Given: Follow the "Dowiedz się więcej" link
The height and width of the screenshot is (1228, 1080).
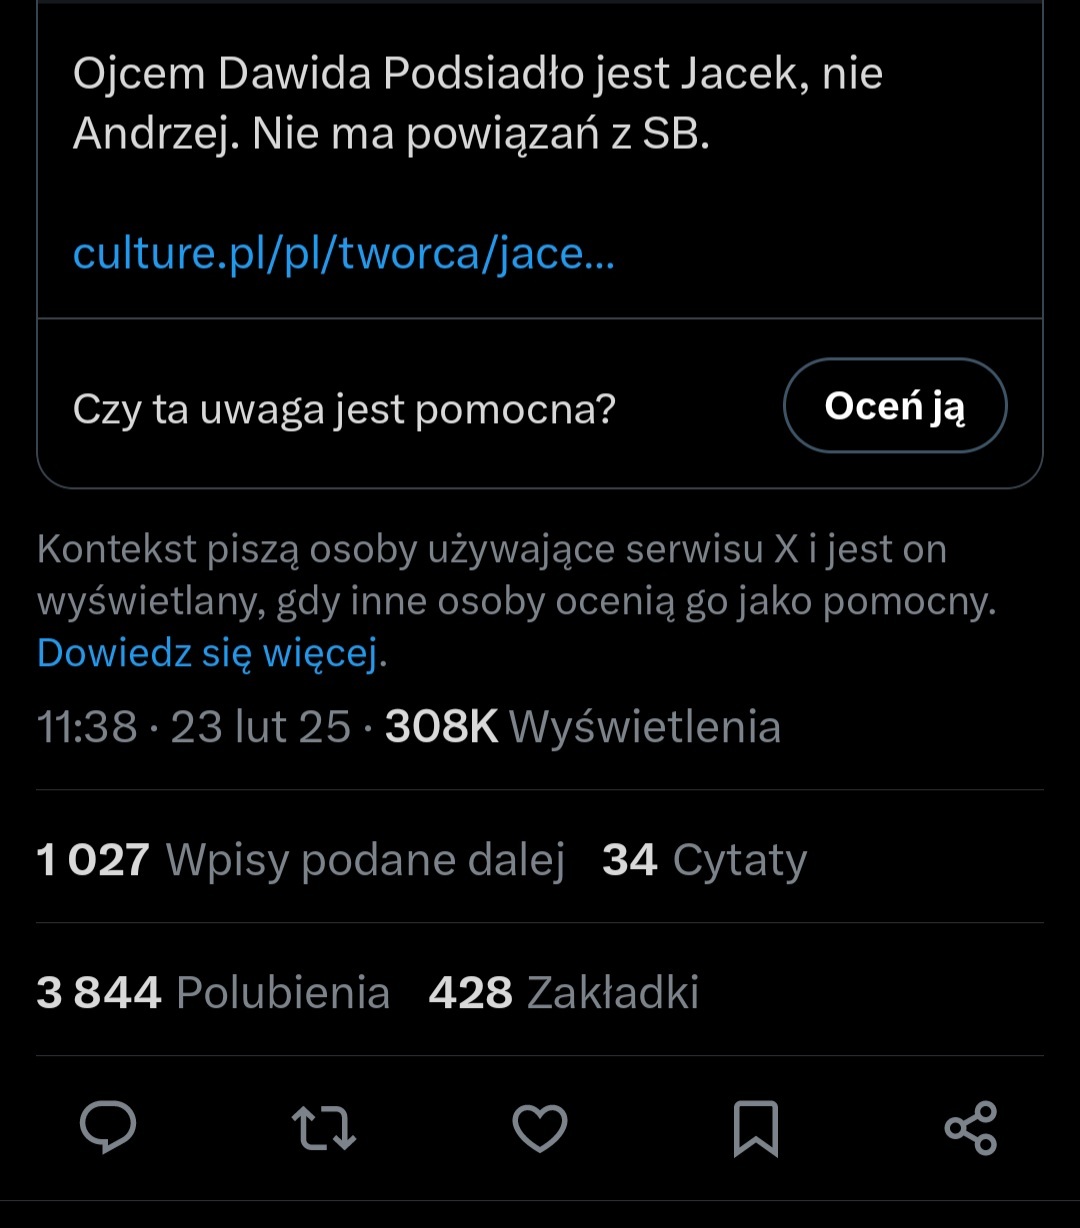Looking at the screenshot, I should pyautogui.click(x=208, y=653).
